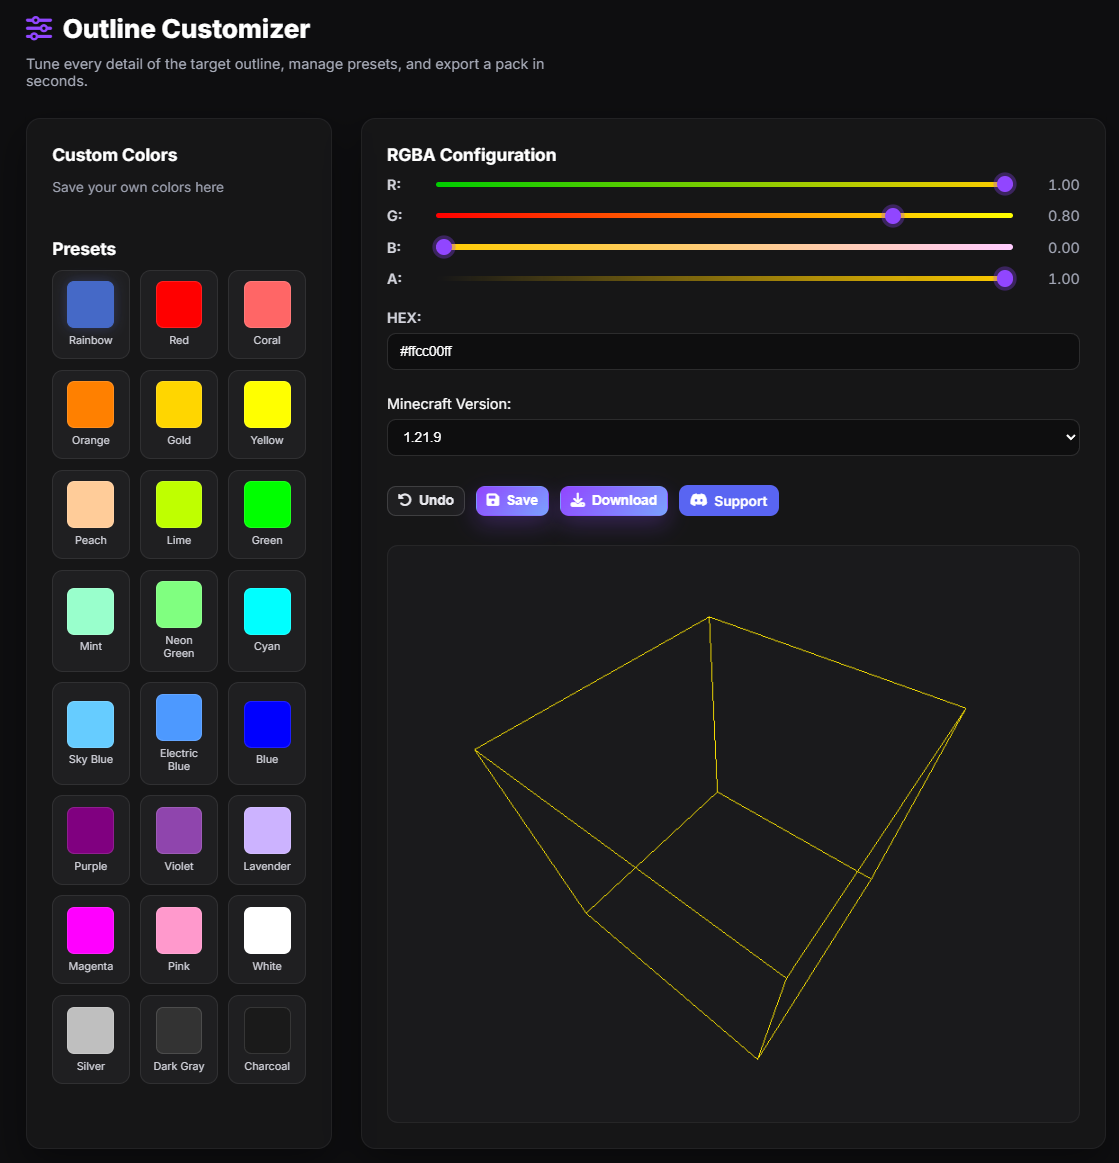
Task: Open the Discord Support link
Action: [x=728, y=501]
